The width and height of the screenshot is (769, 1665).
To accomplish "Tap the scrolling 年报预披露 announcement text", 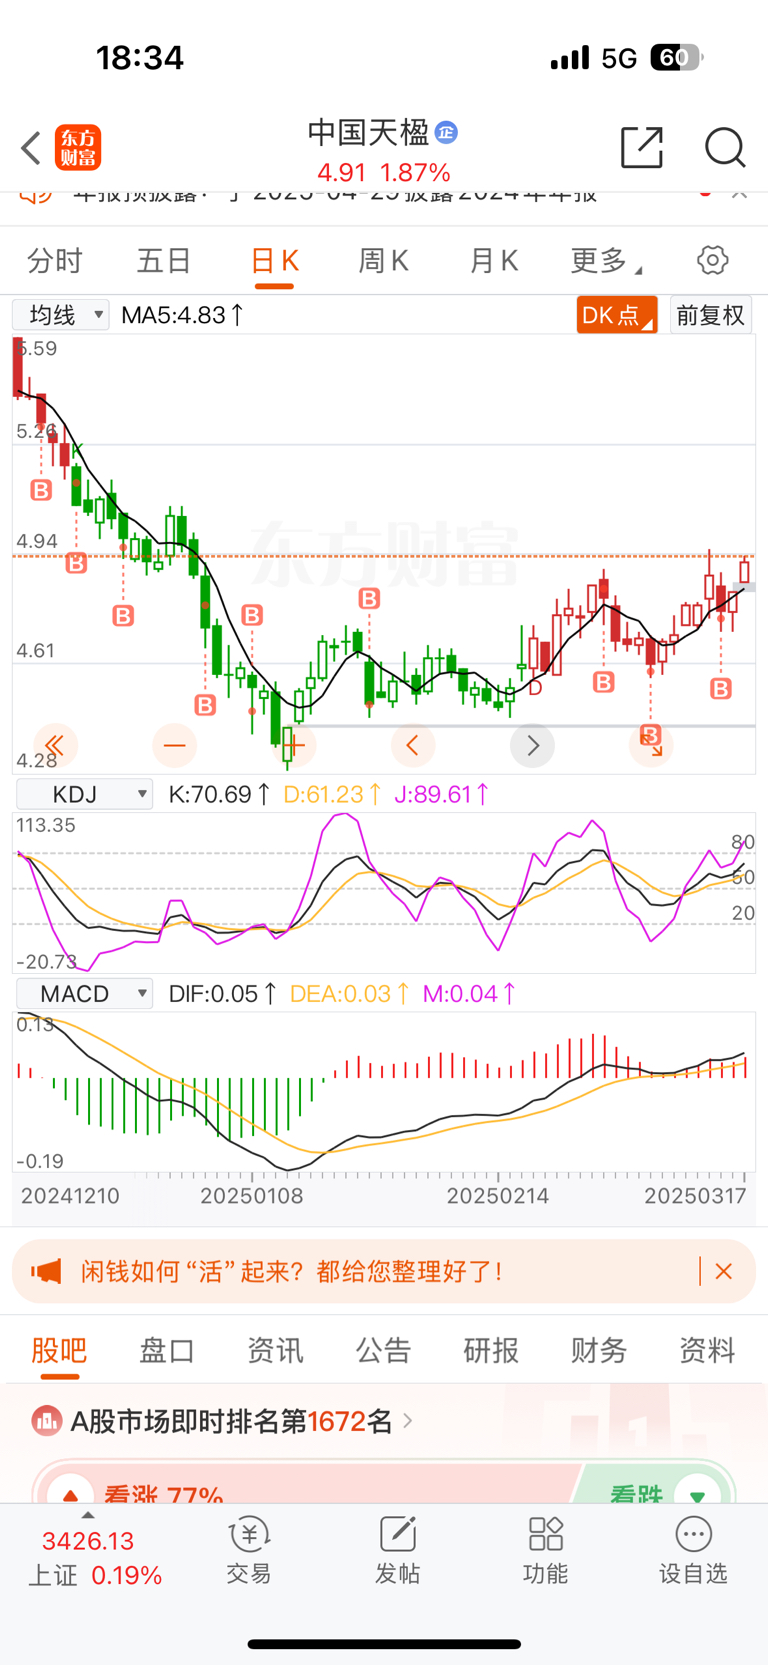I will point(335,193).
